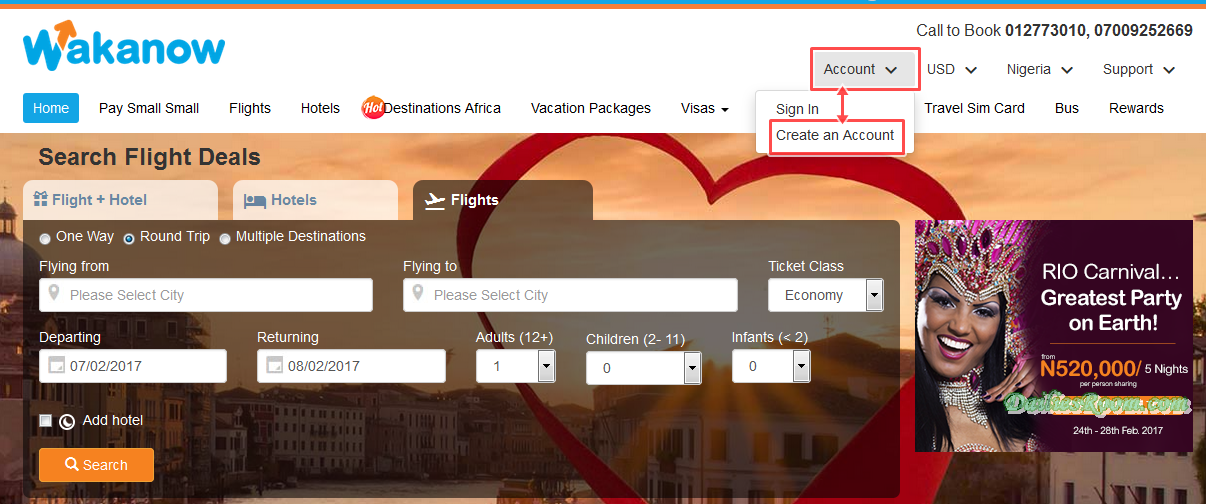Select the Multiple Destinations radio button

(x=225, y=238)
